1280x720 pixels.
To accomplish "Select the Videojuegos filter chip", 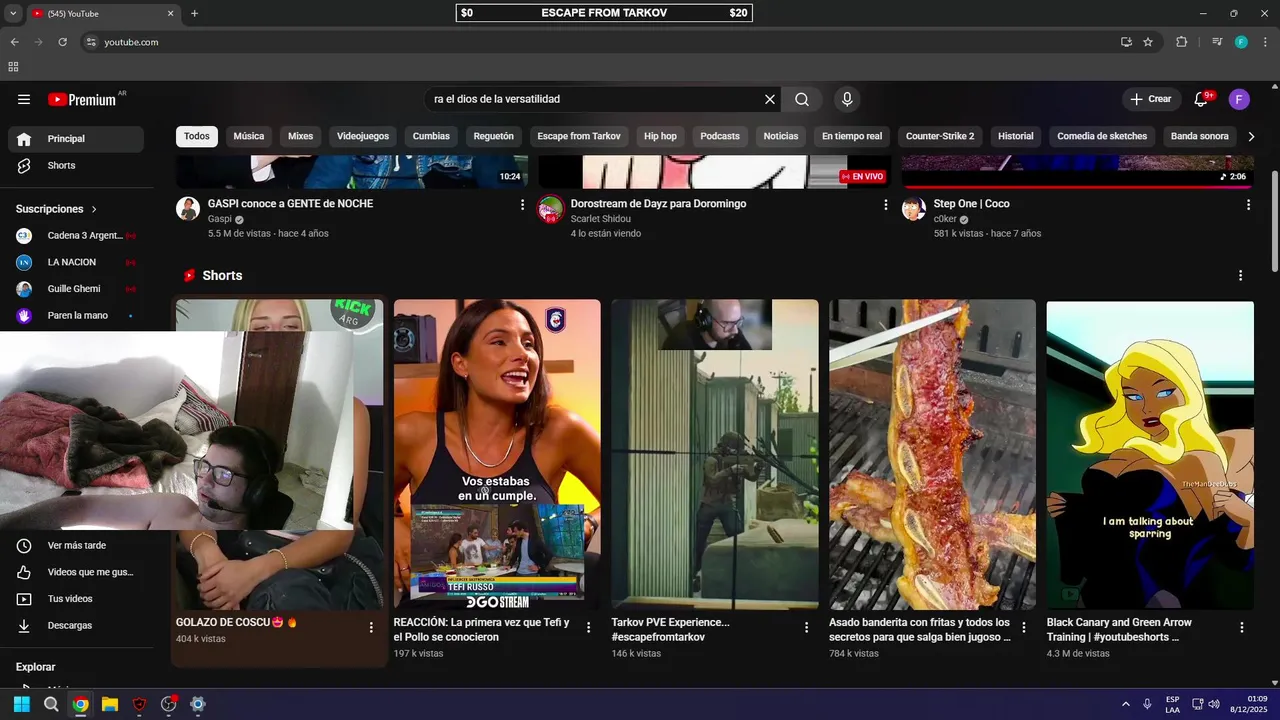I will 363,136.
